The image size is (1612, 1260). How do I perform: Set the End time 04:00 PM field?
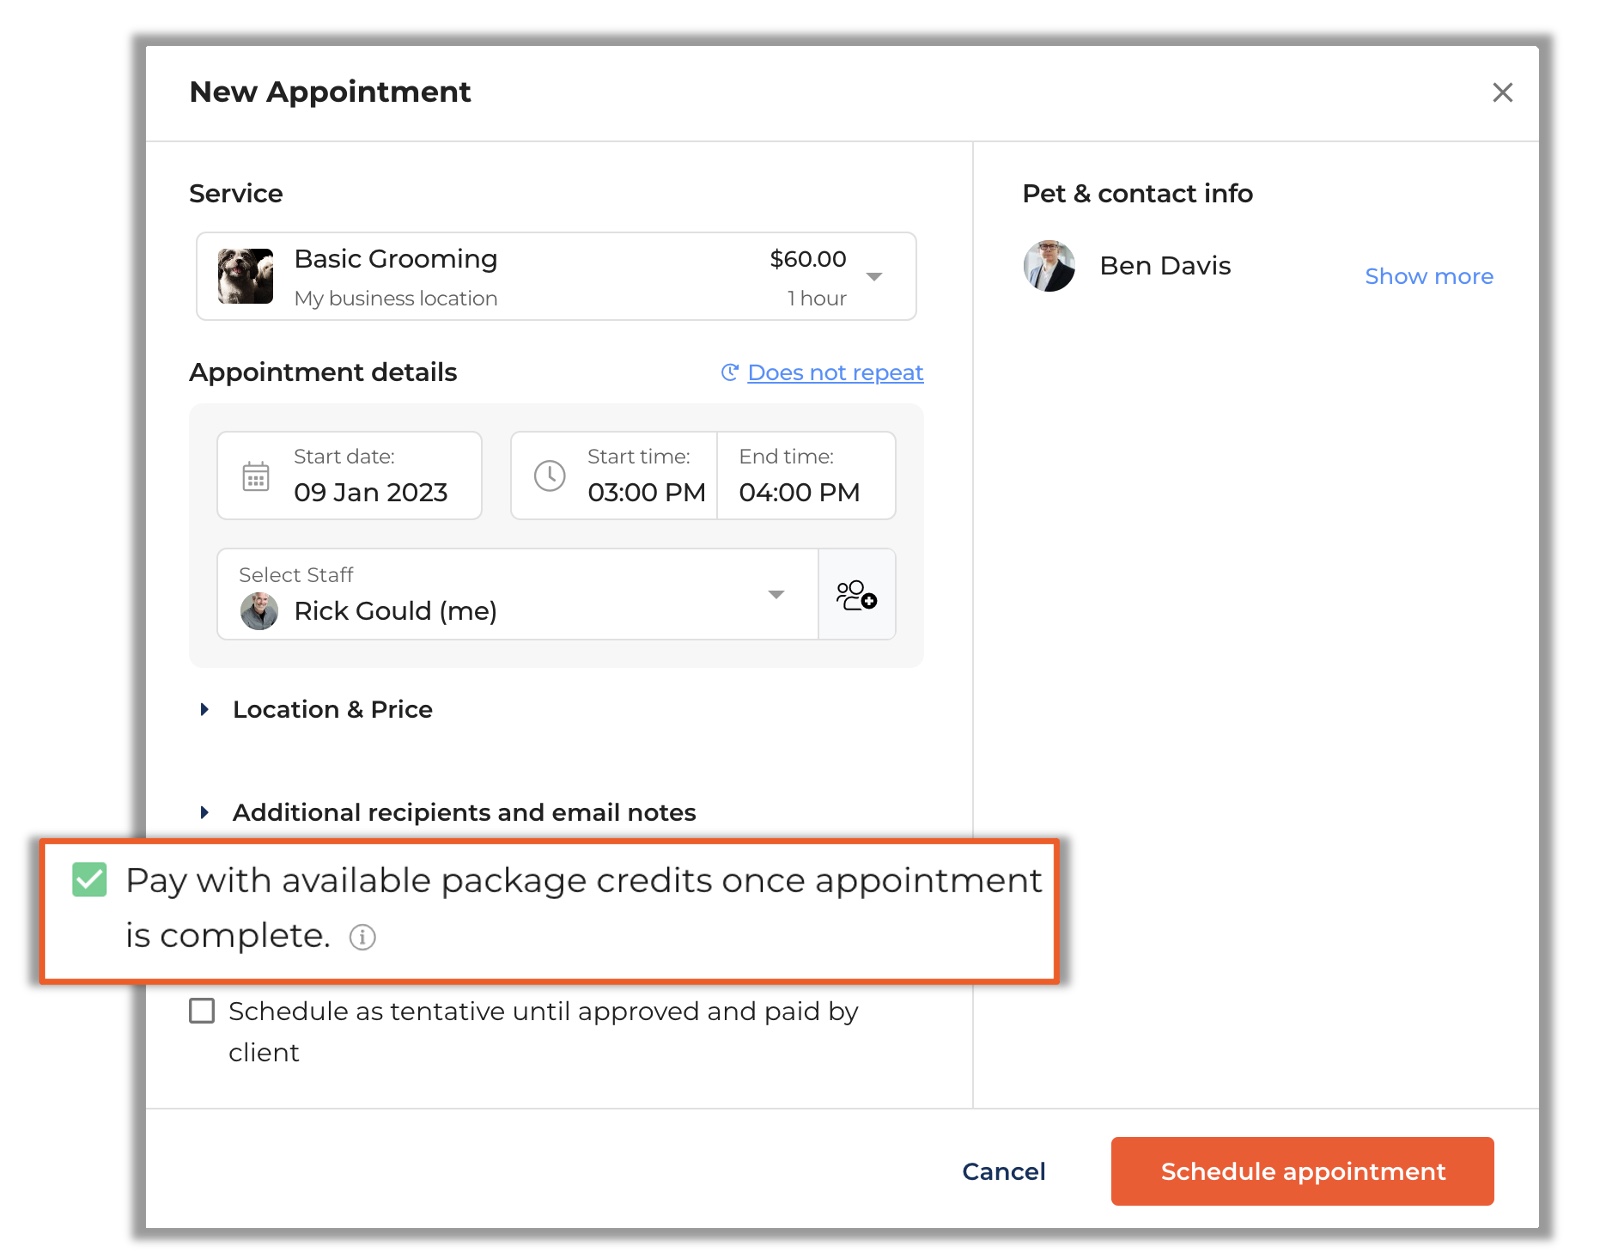806,475
